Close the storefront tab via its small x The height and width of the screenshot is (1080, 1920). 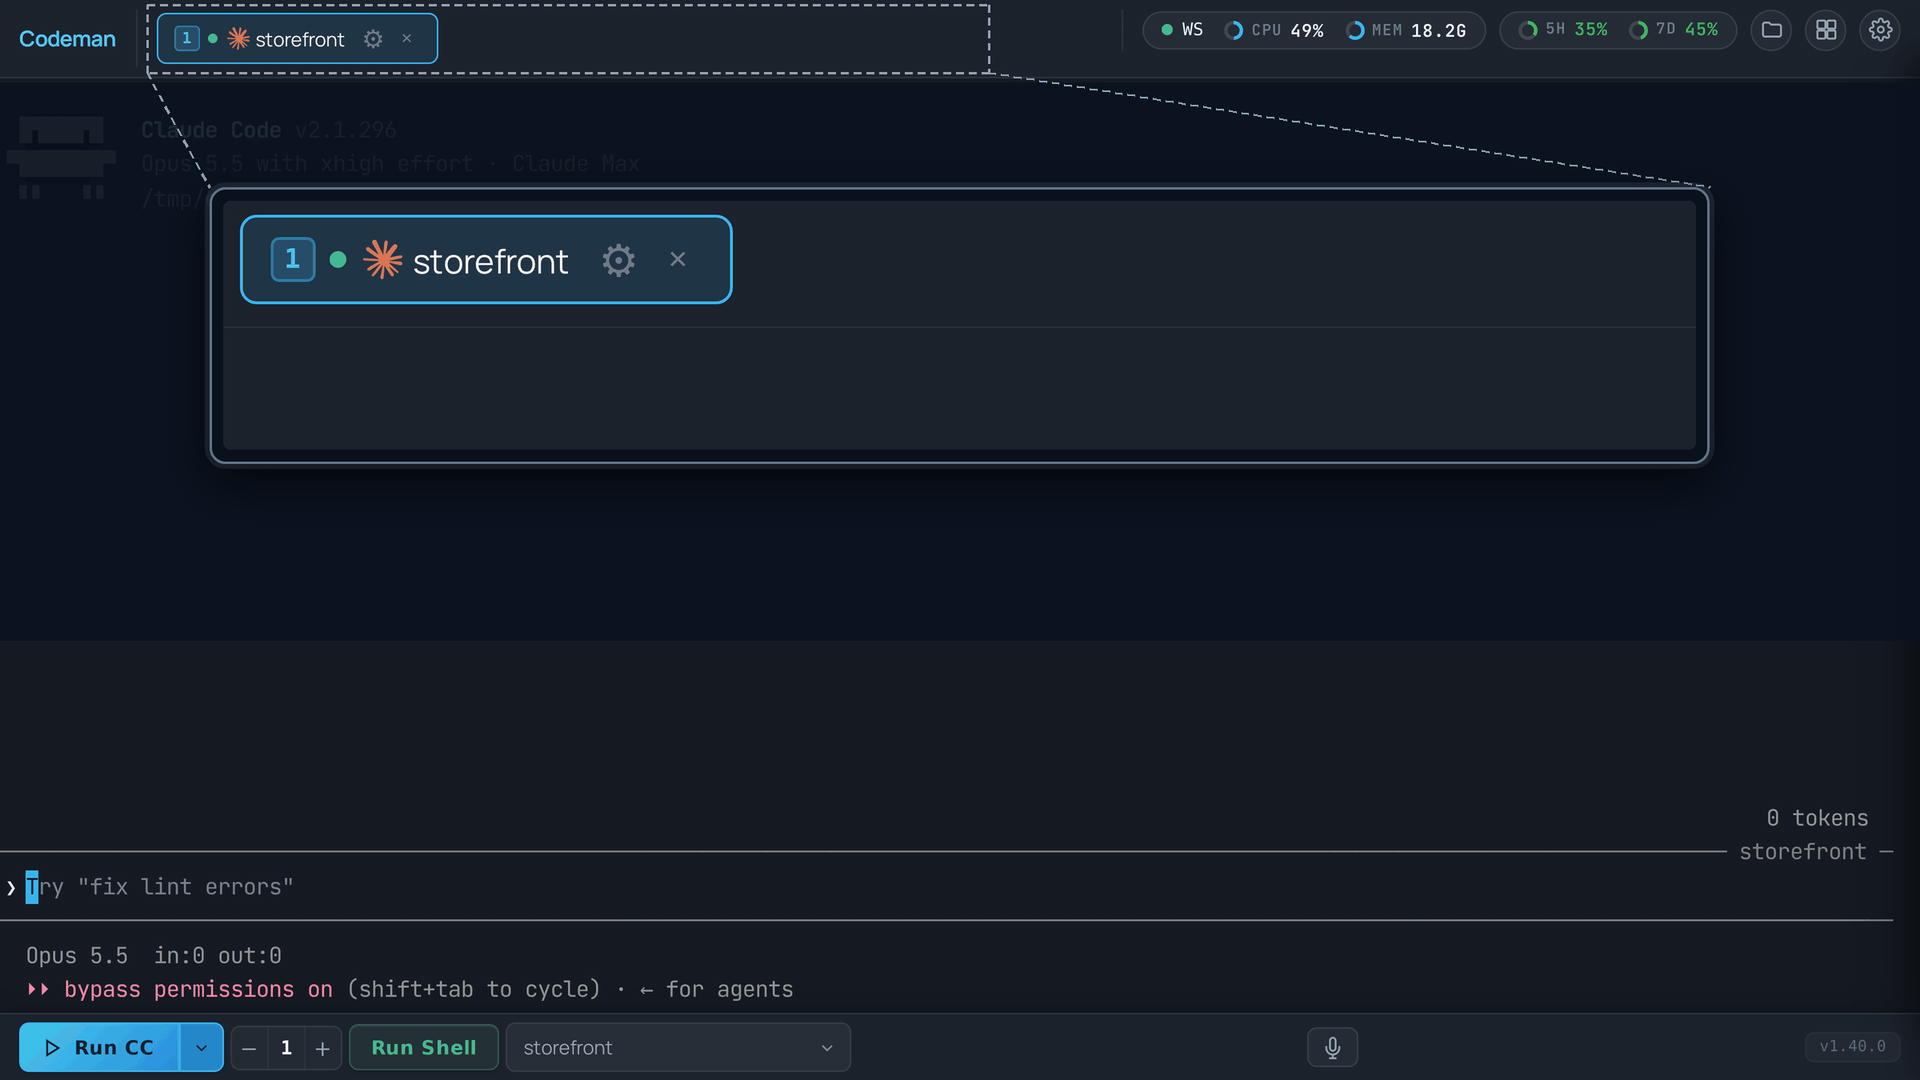[x=407, y=39]
